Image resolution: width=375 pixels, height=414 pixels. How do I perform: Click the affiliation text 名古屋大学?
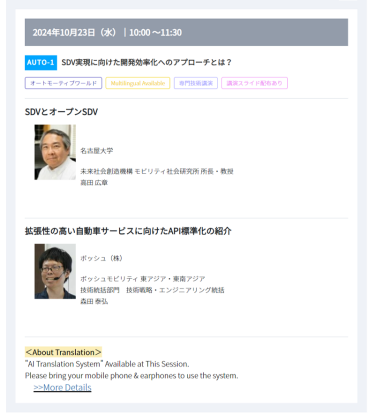click(x=97, y=151)
